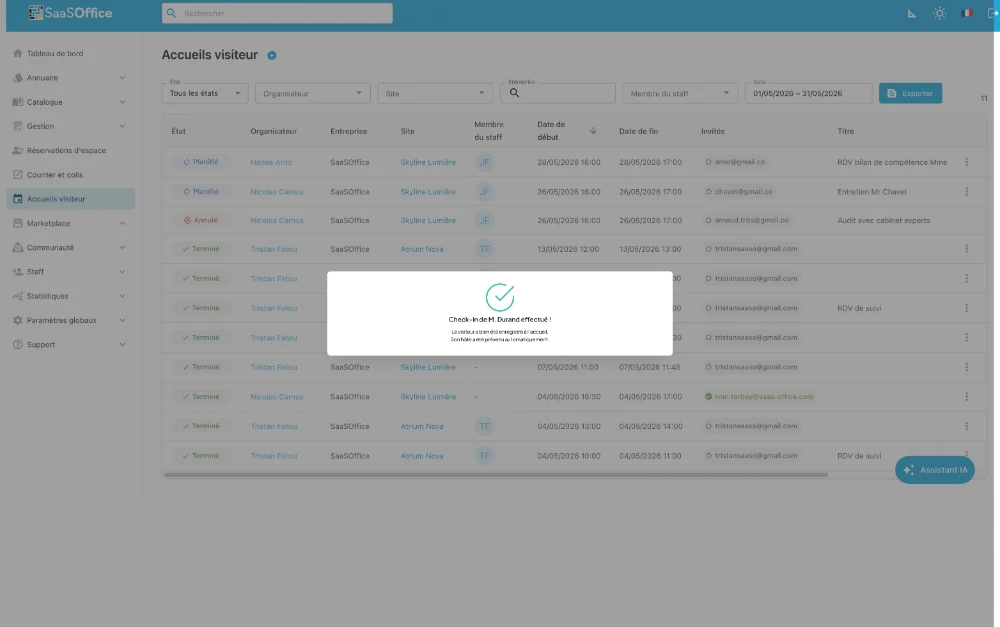
Task: Click the Annulé status chip
Action: 201,221
